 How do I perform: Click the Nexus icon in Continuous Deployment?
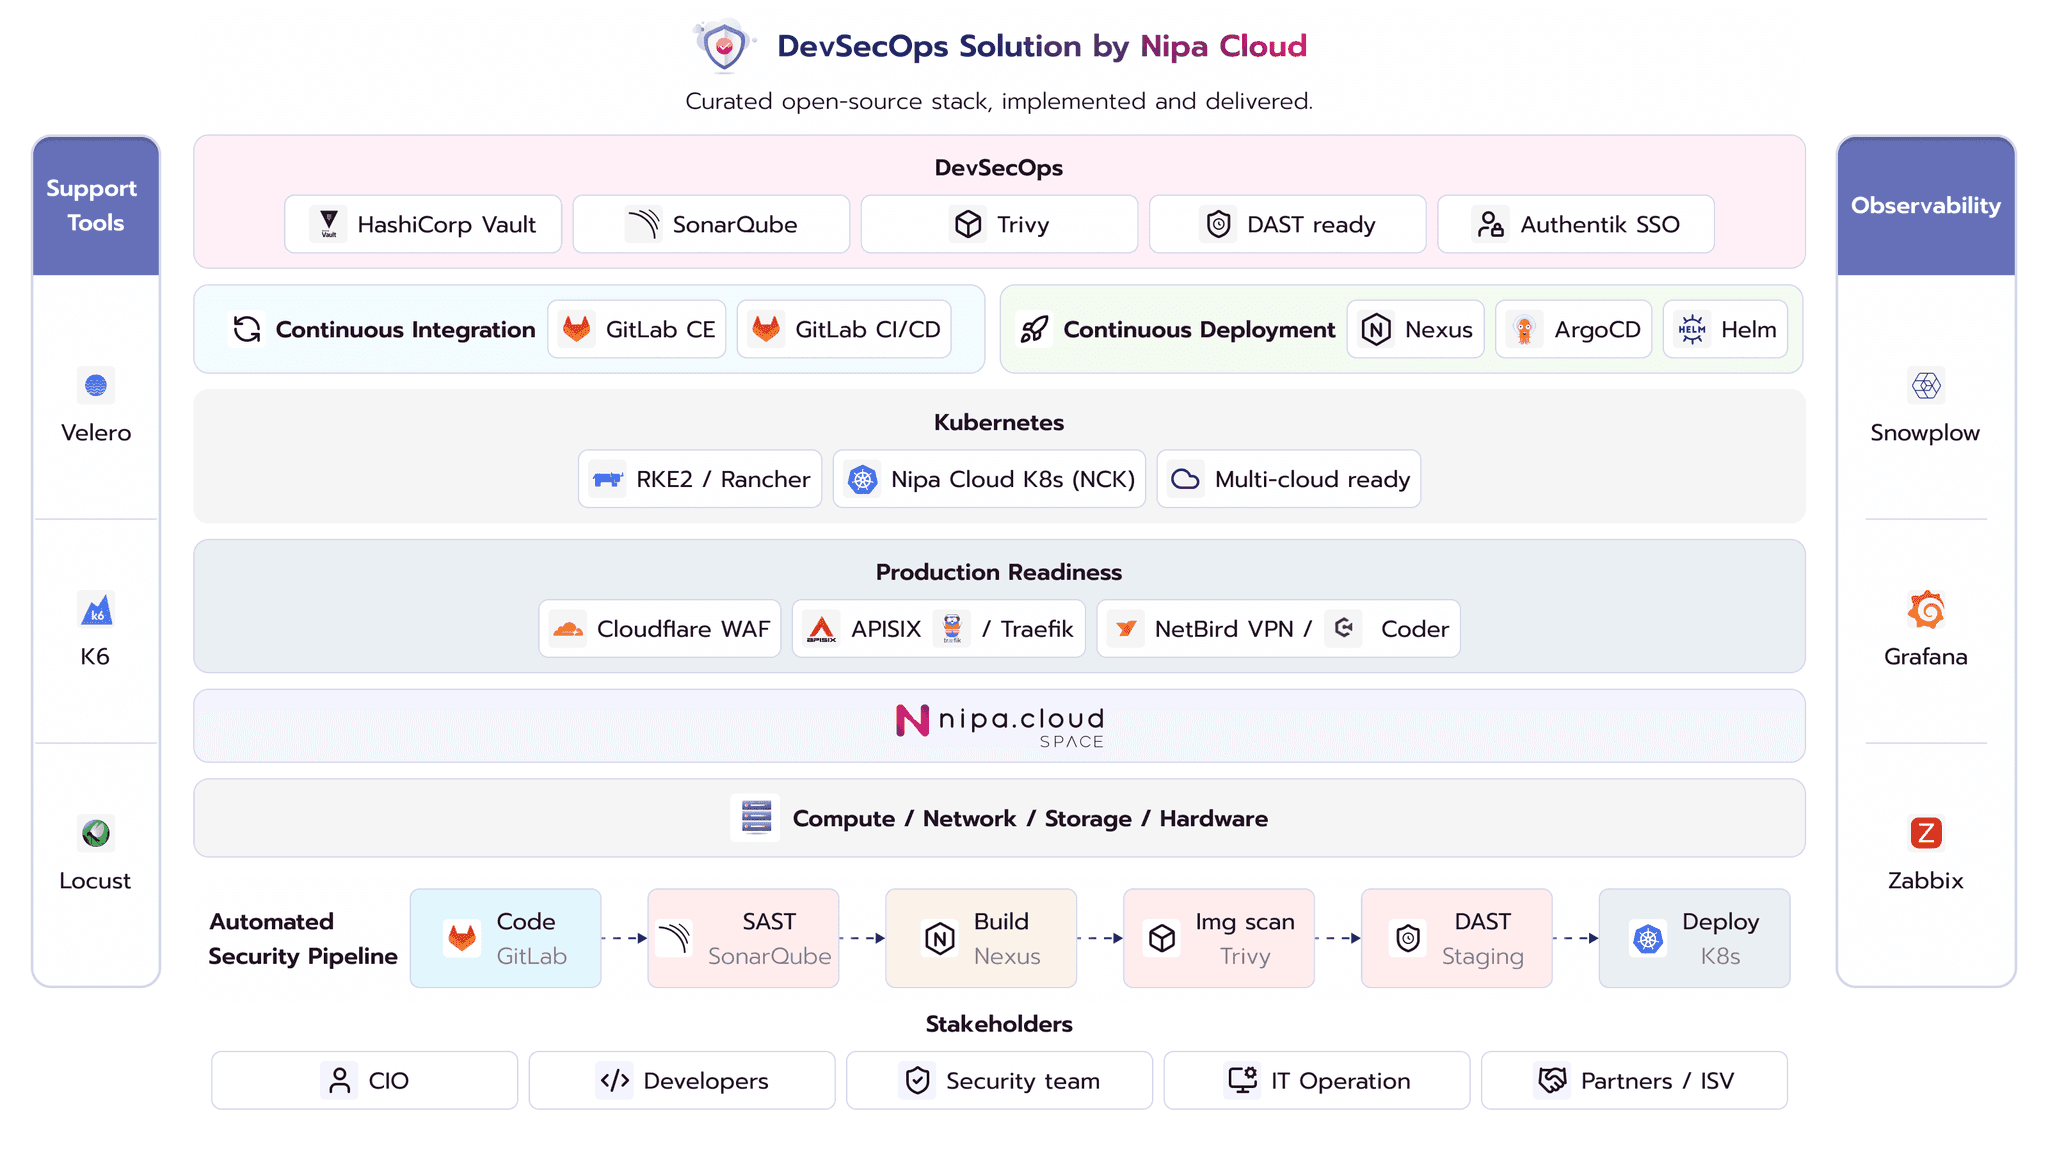(x=1376, y=329)
